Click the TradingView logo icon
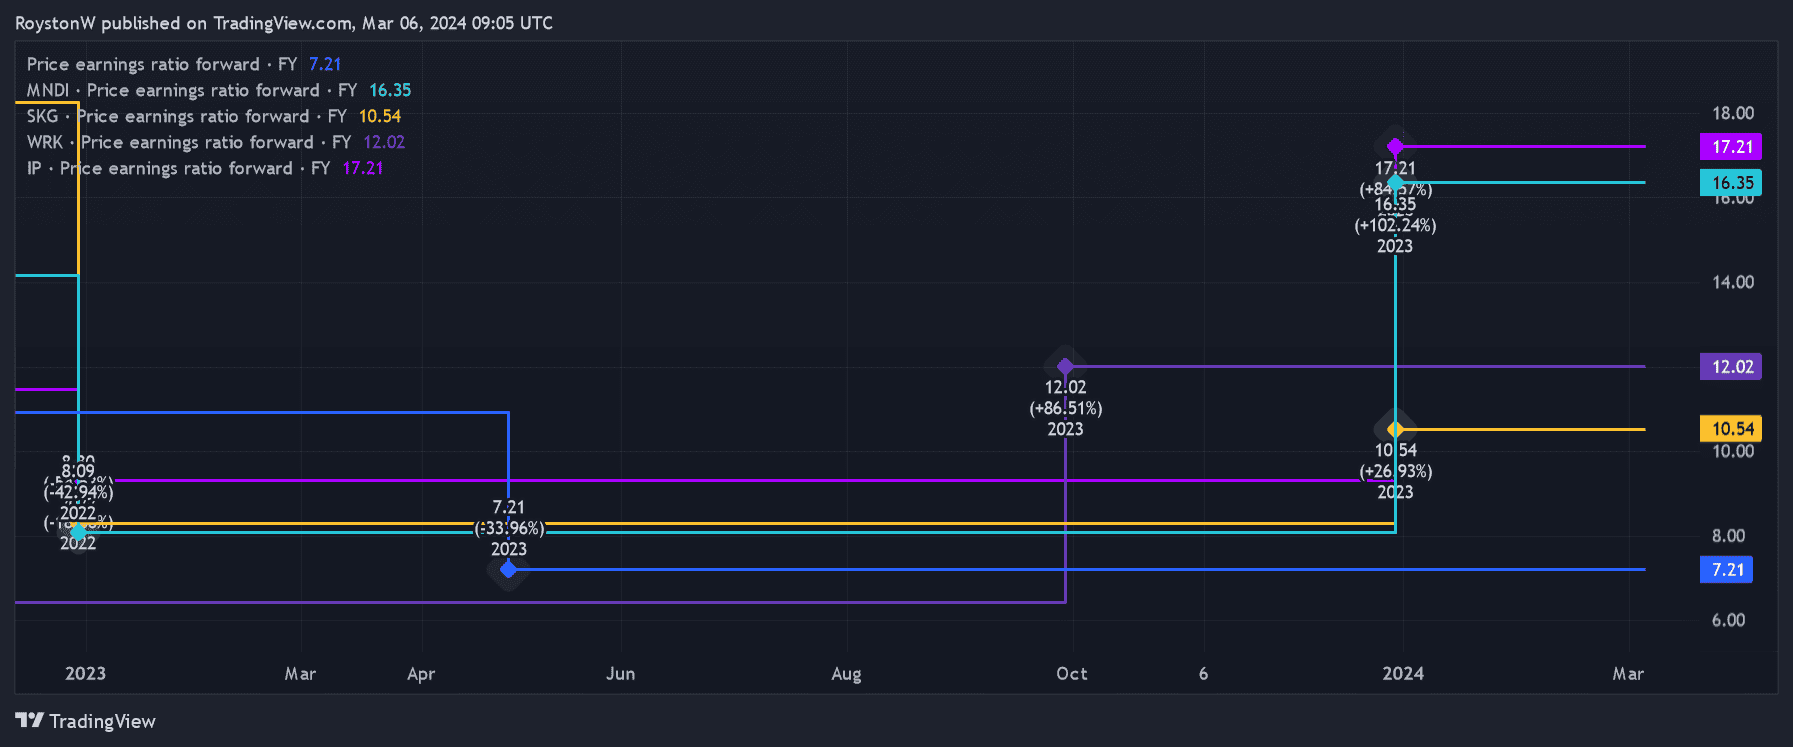 coord(29,721)
